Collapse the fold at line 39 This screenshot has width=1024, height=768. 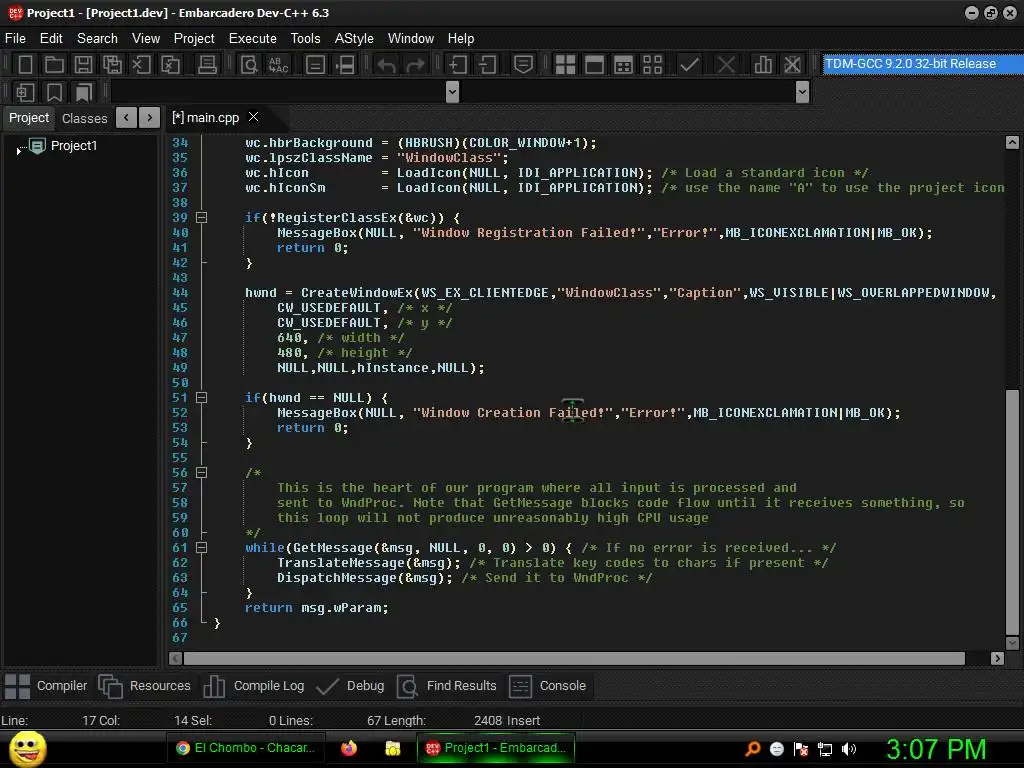202,217
